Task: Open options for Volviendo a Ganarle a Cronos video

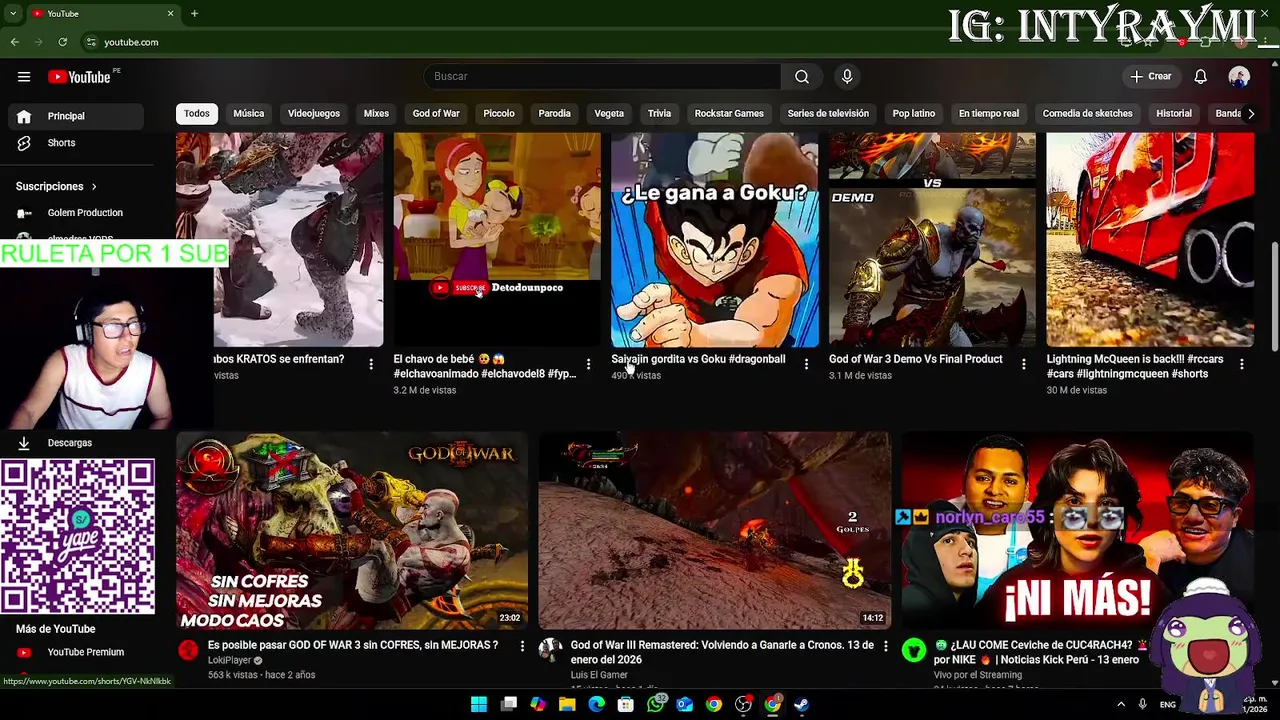Action: (x=885, y=647)
